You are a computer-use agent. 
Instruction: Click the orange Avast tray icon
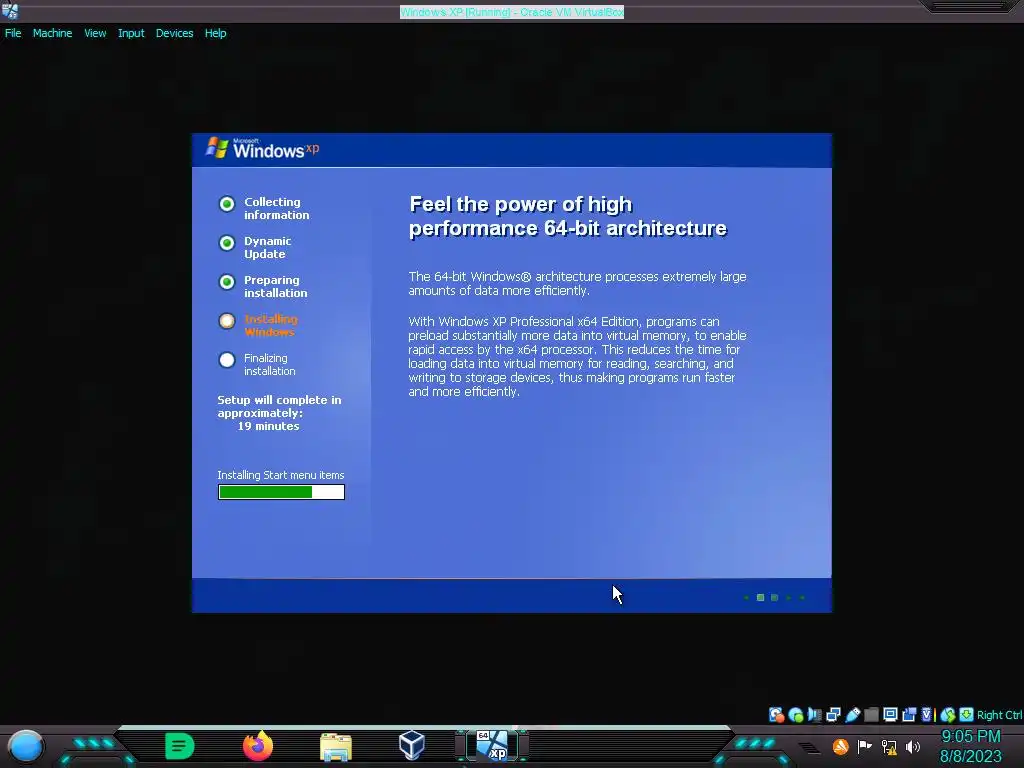click(x=840, y=746)
